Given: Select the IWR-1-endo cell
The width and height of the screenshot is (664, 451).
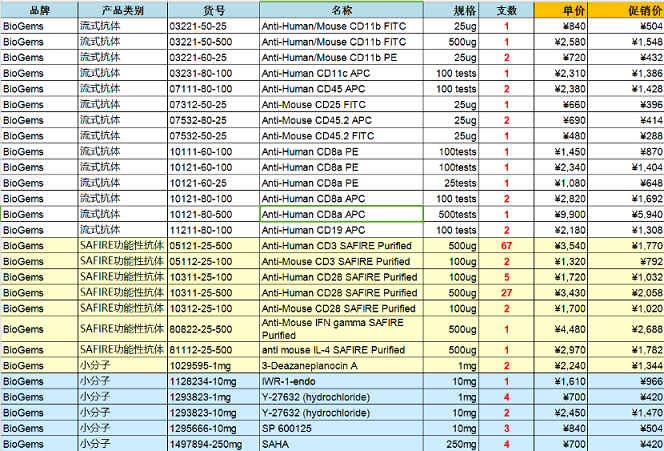Looking at the screenshot, I should click(x=341, y=381).
